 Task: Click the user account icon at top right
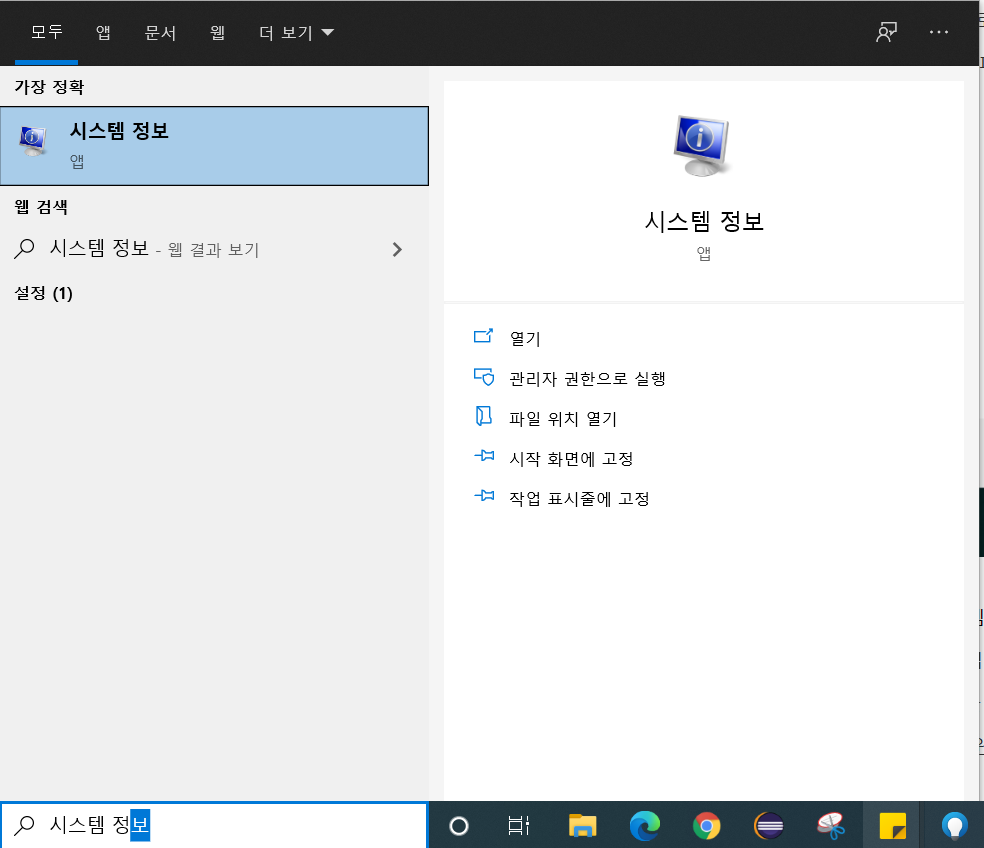click(885, 31)
